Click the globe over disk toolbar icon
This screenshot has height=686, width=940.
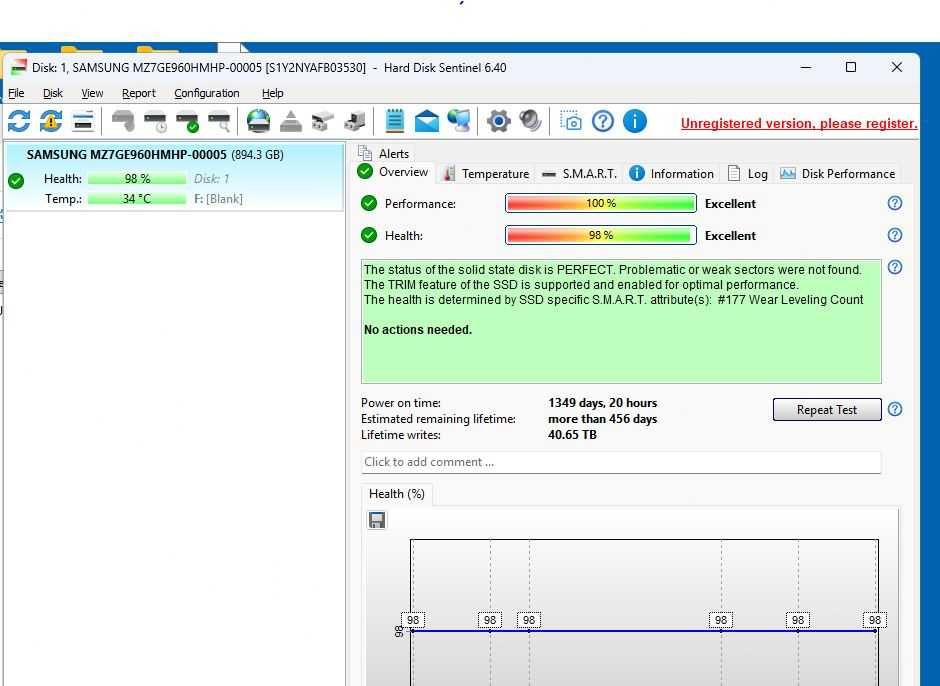tap(258, 121)
